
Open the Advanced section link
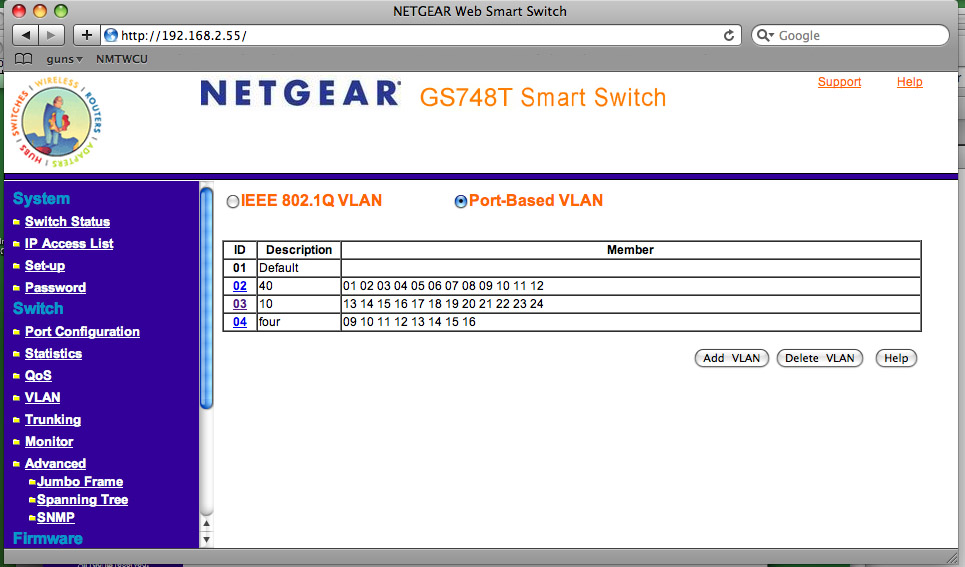[x=55, y=464]
